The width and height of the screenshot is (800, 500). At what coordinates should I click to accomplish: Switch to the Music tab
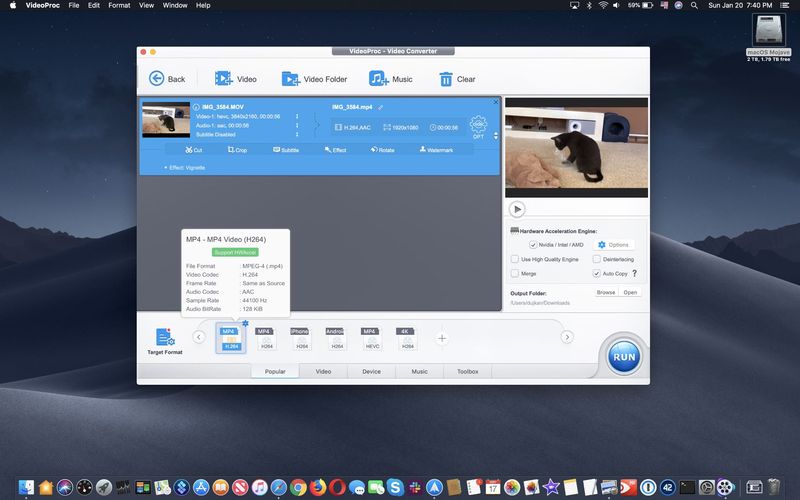(419, 371)
